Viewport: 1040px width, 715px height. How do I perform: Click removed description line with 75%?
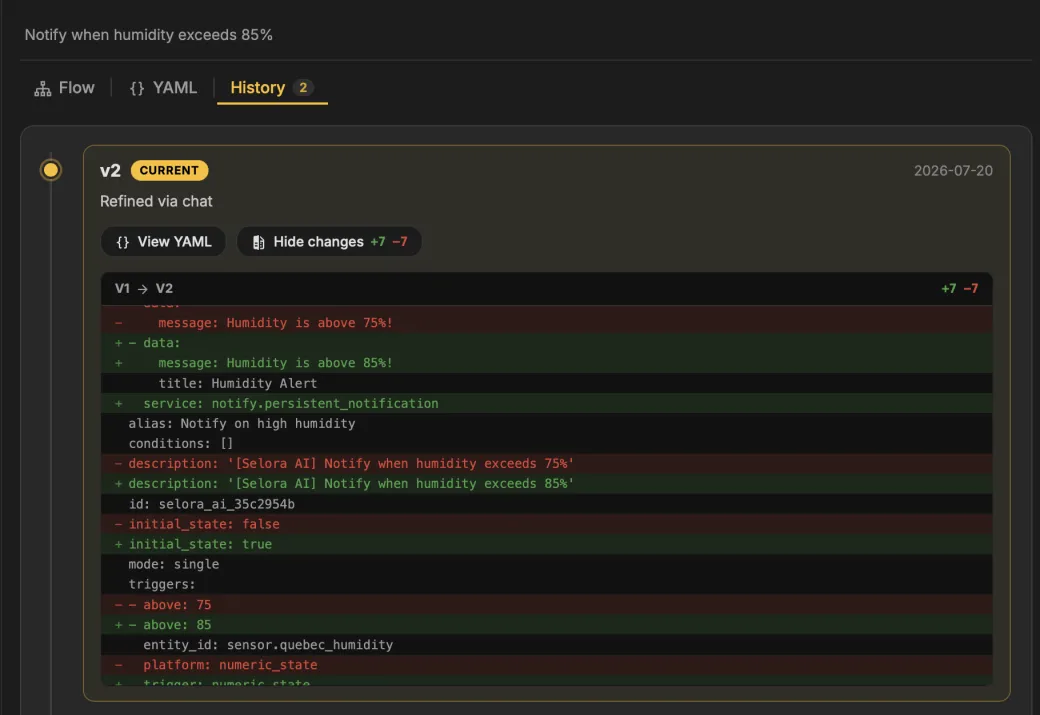tap(547, 464)
